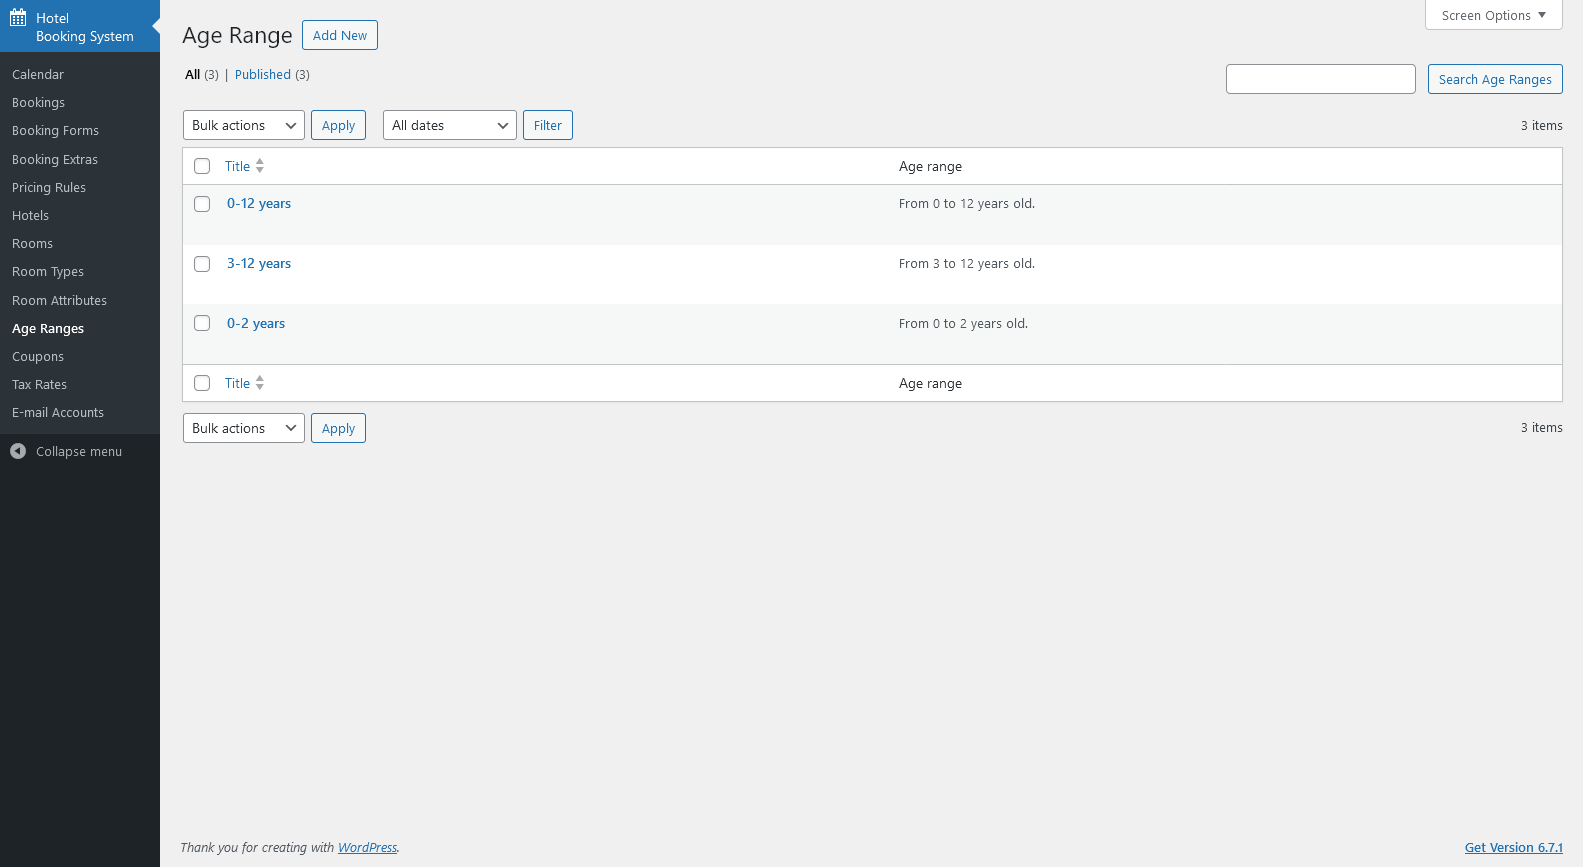Check the 0-2 years row checkbox
Screen dimensions: 1583x867
click(x=202, y=323)
